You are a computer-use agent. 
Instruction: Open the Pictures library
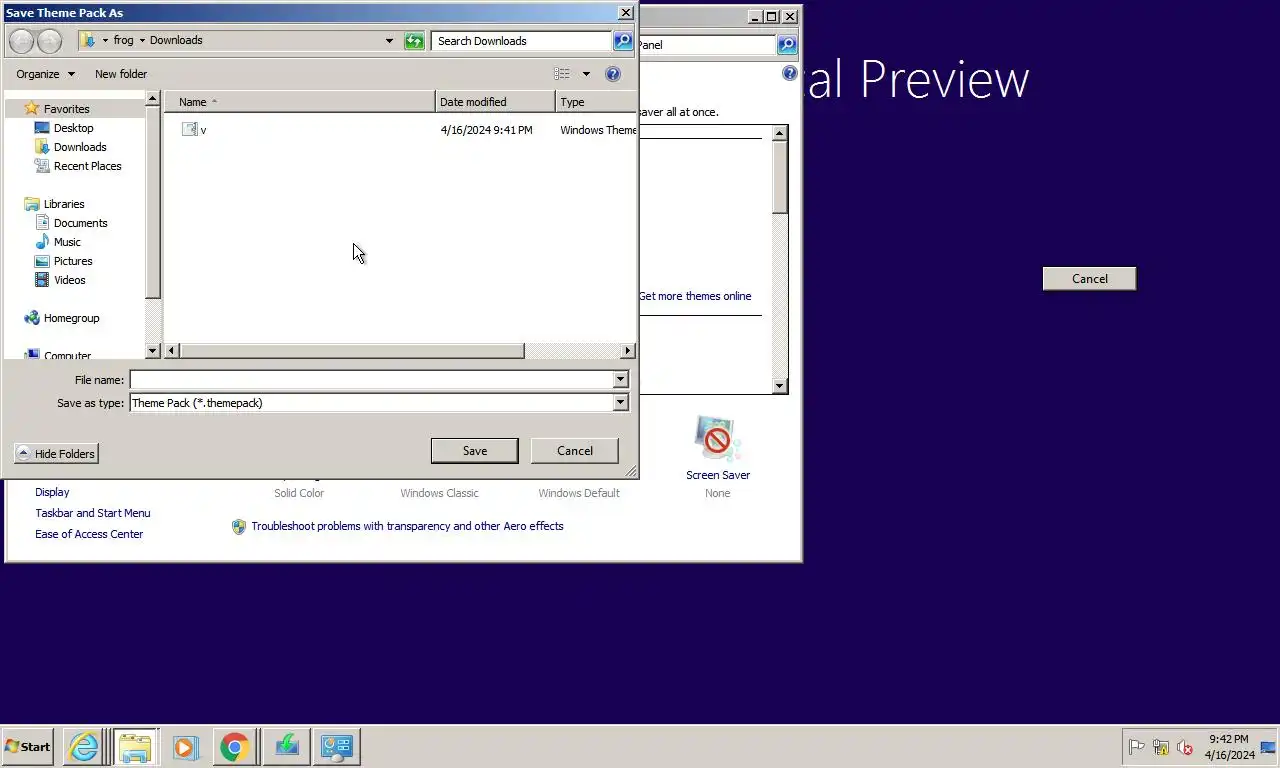(73, 261)
